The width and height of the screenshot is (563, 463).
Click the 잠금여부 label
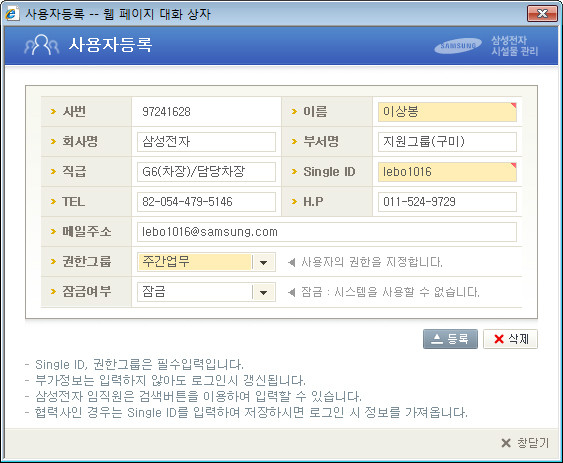[x=87, y=291]
